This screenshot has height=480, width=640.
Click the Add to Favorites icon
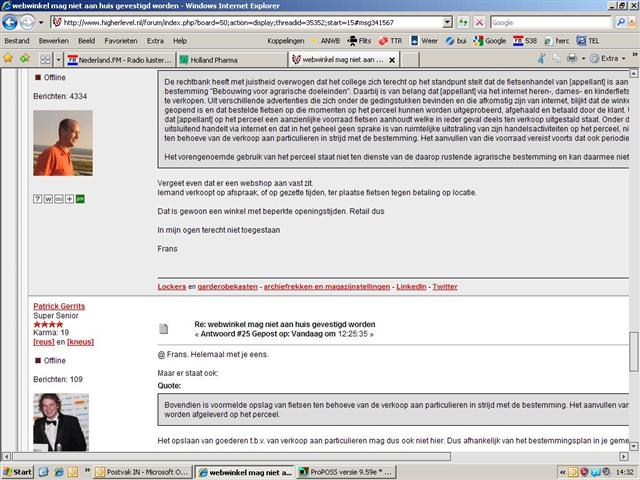[25, 58]
